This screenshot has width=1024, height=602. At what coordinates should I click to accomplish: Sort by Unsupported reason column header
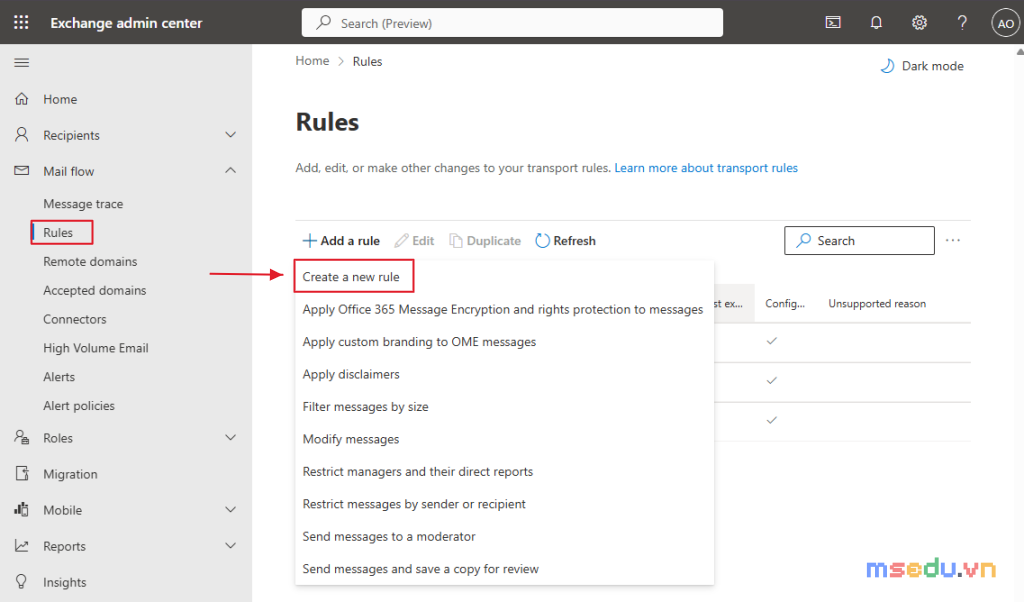tap(877, 303)
